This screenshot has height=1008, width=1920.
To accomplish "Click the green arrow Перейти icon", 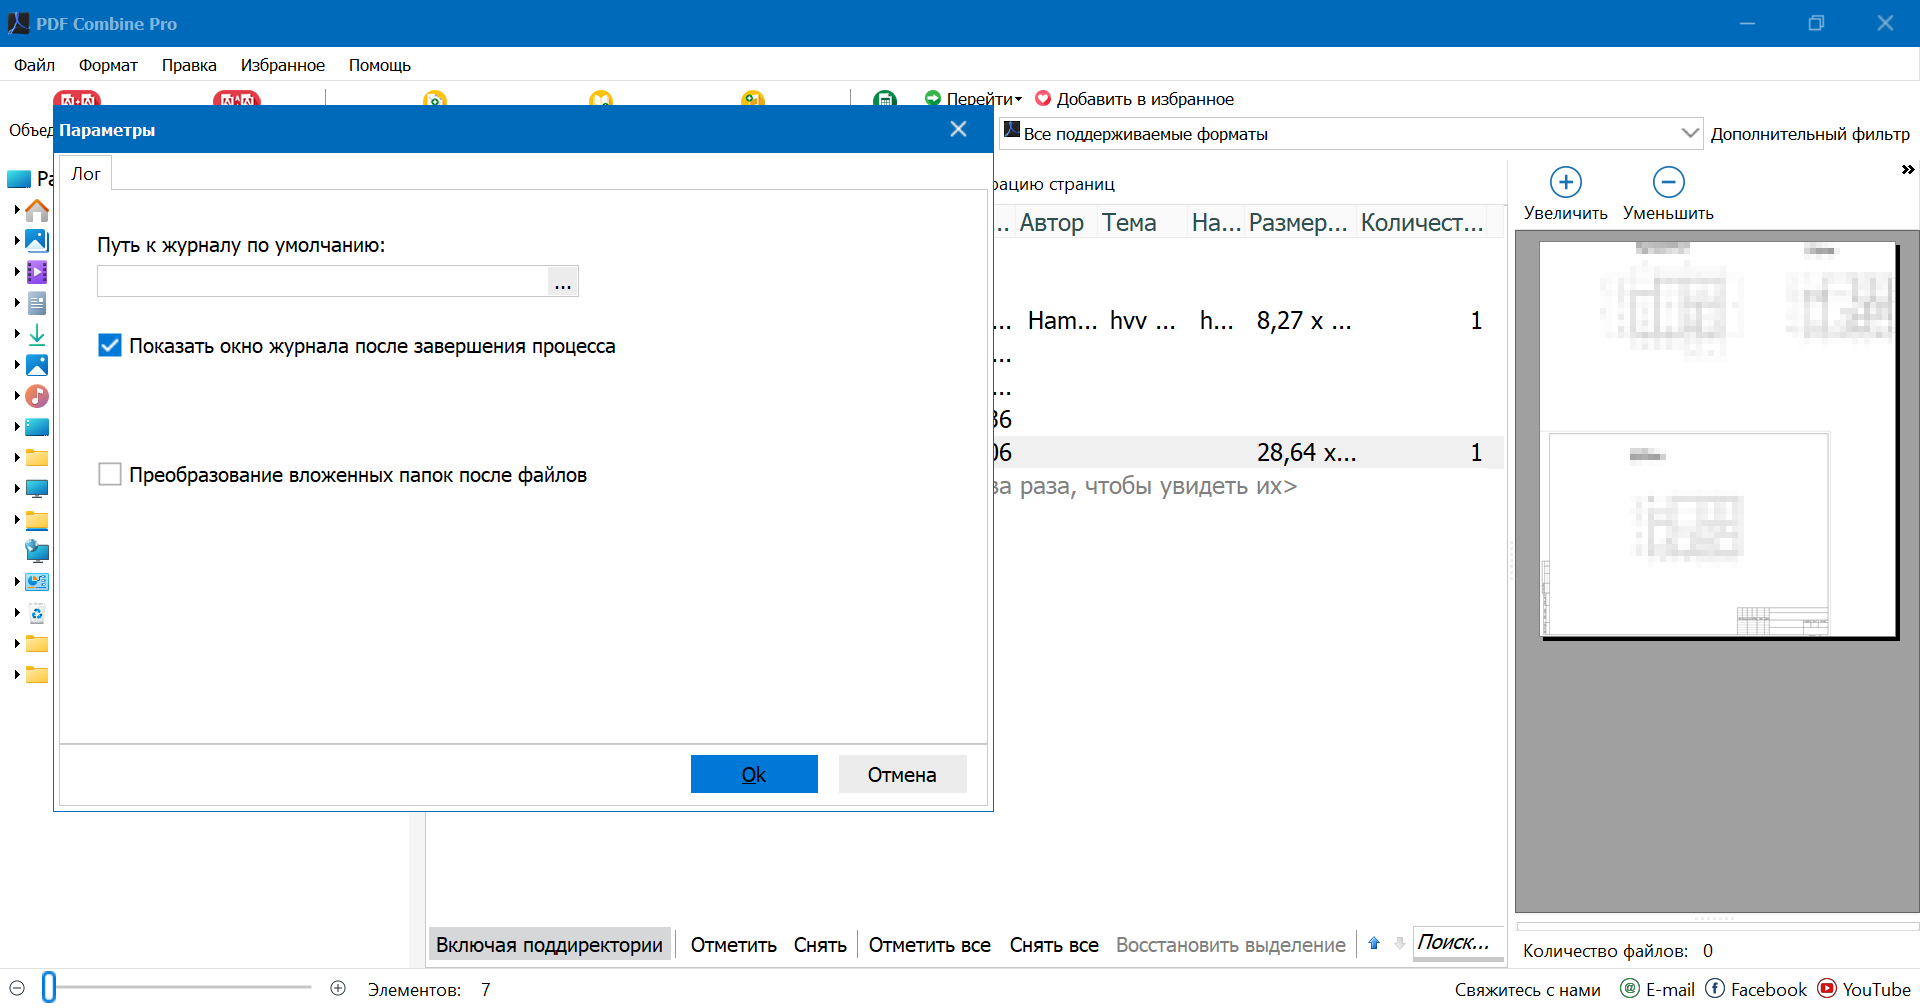I will point(933,98).
